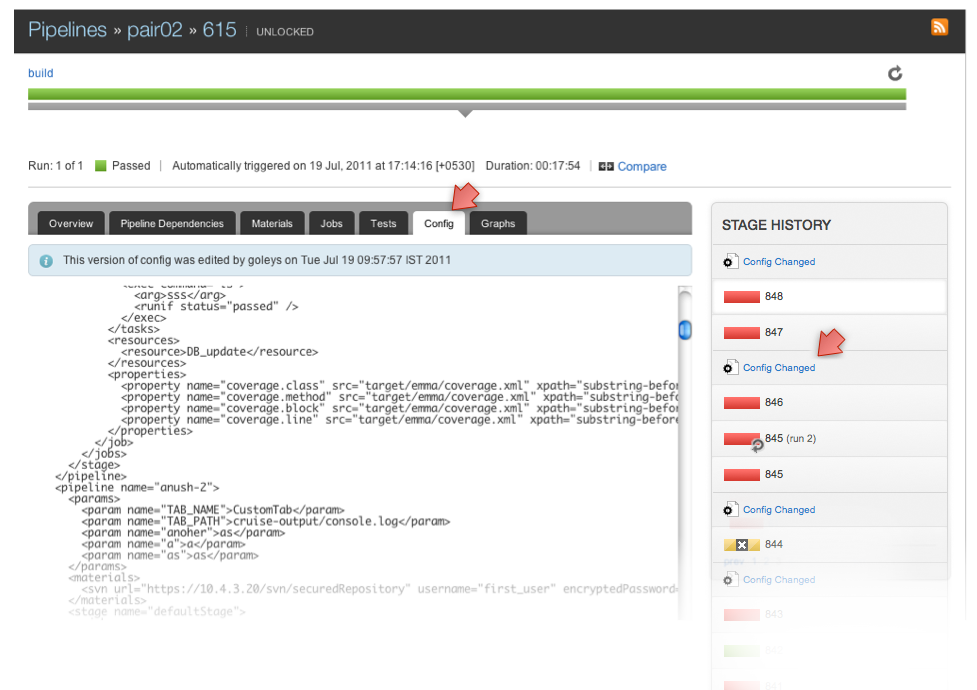Click the RSS feed icon
The height and width of the screenshot is (690, 977).
pos(939,28)
